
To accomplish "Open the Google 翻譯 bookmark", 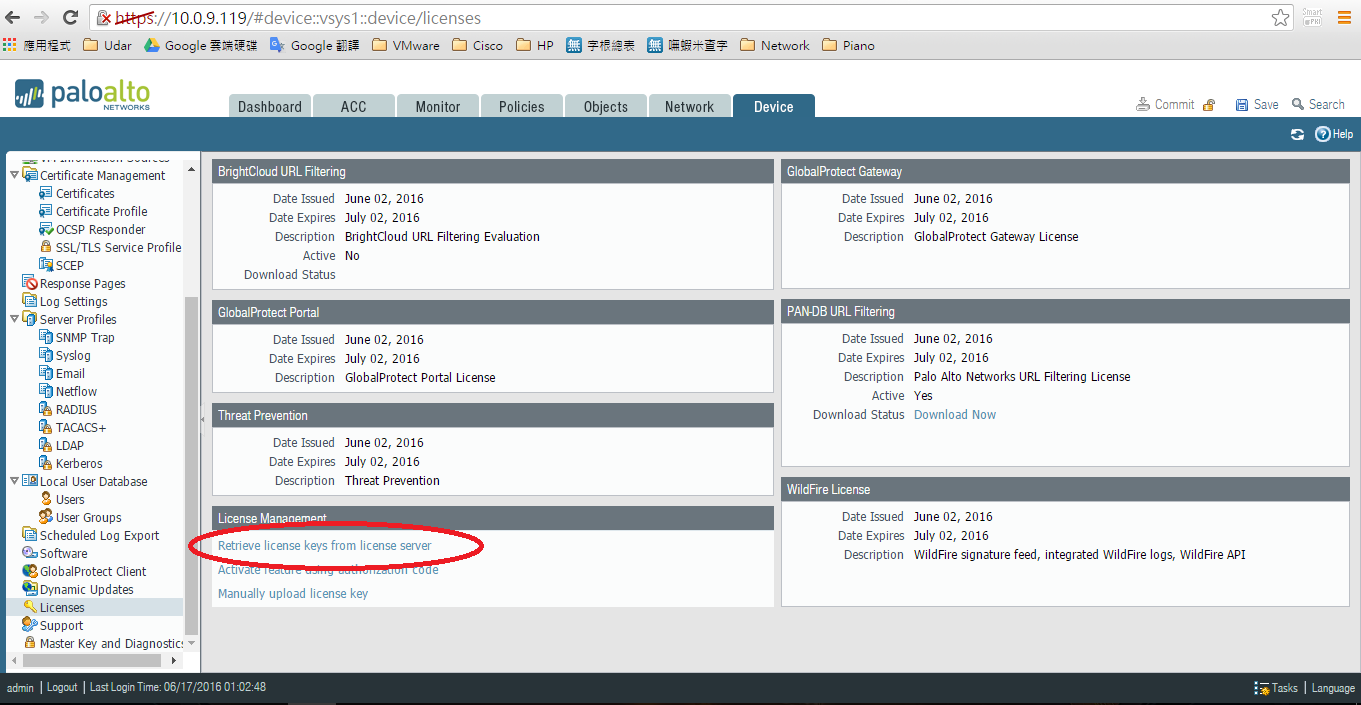I will (314, 45).
